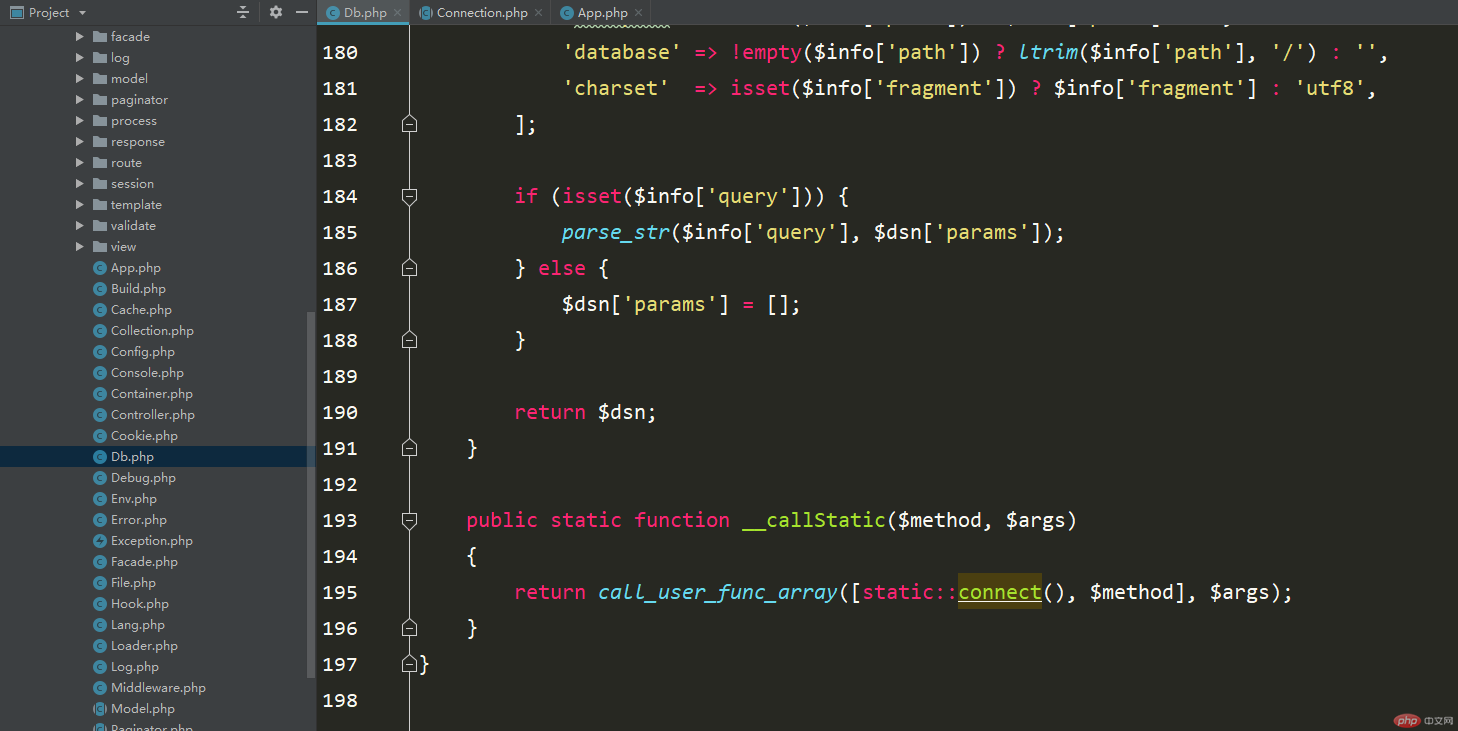This screenshot has height=731, width=1458.
Task: Collapse the if block at line 184
Action: (x=409, y=196)
